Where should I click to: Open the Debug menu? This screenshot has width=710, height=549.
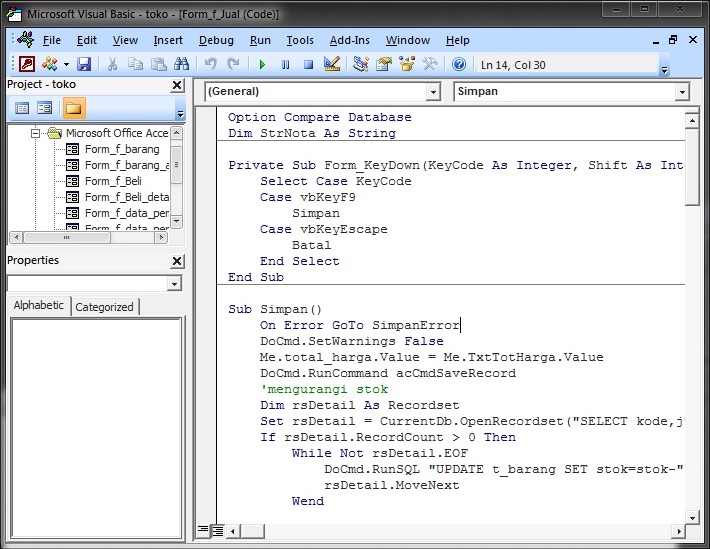216,40
